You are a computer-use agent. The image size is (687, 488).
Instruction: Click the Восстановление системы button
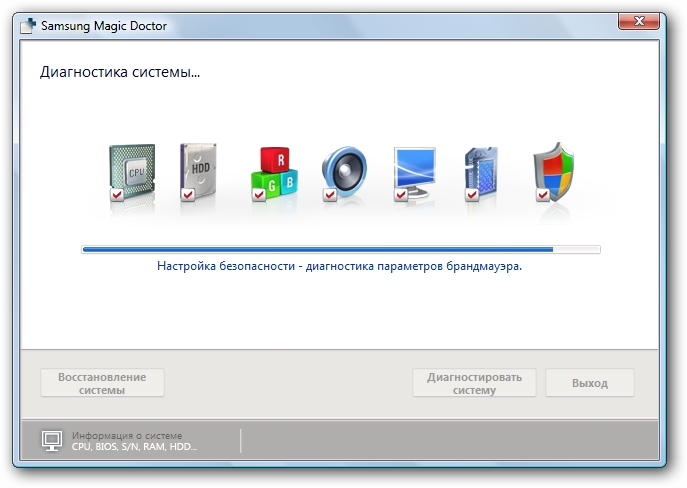coord(103,383)
